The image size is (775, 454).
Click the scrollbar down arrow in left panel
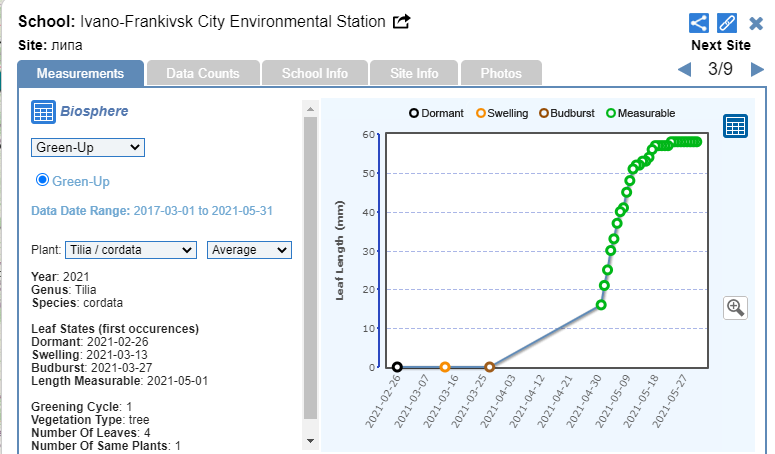point(310,441)
